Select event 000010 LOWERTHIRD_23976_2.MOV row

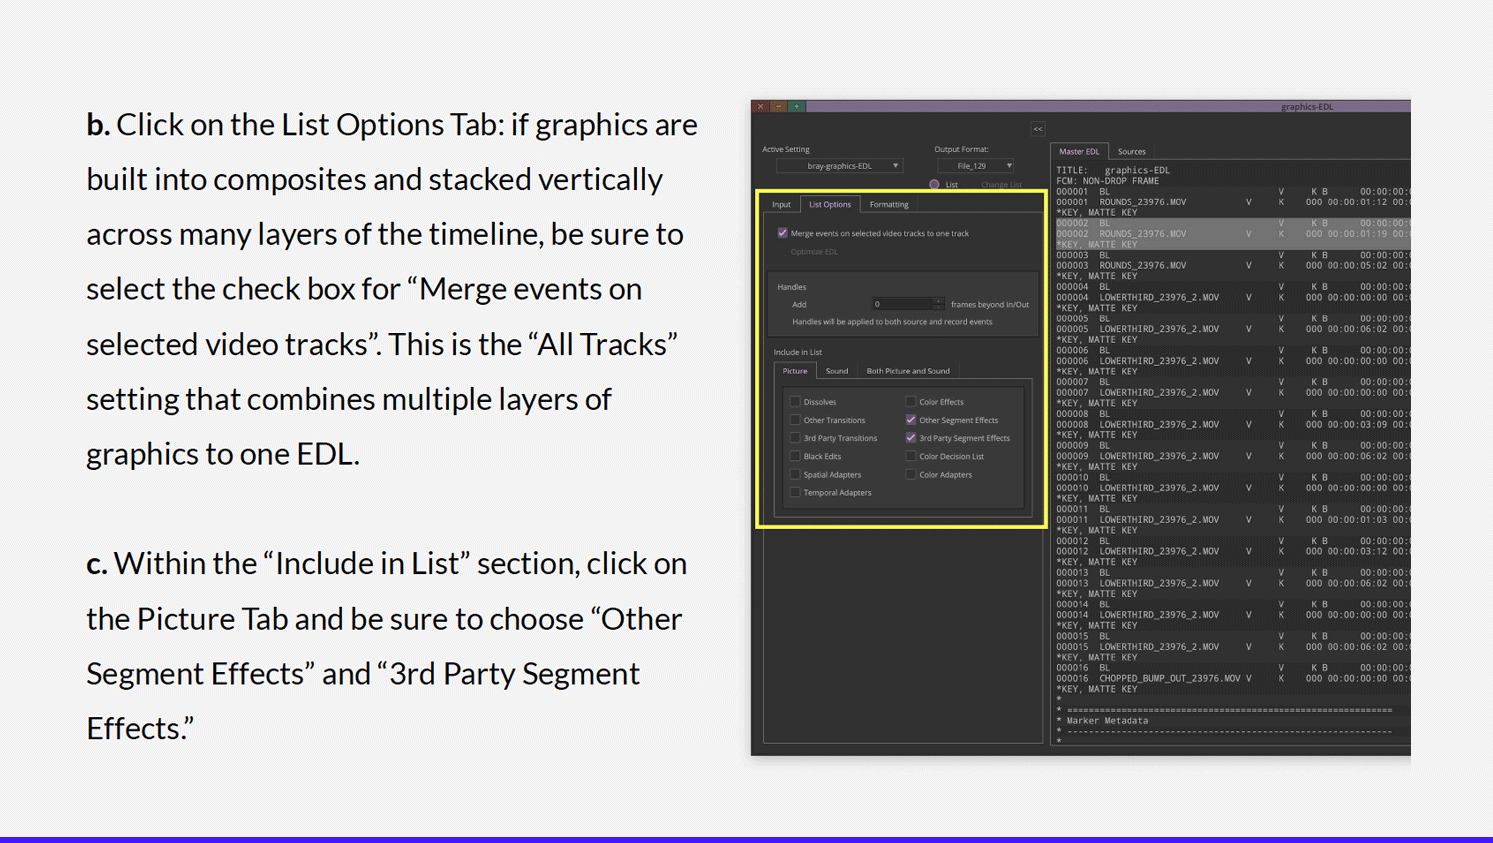1233,488
